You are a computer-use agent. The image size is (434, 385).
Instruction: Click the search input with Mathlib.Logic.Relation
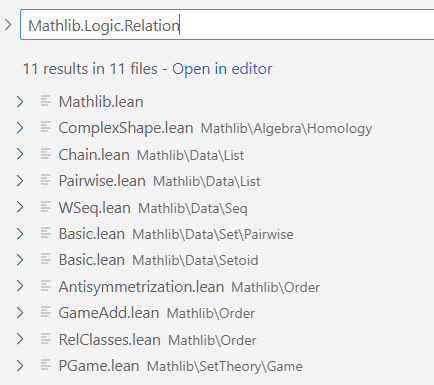point(227,25)
